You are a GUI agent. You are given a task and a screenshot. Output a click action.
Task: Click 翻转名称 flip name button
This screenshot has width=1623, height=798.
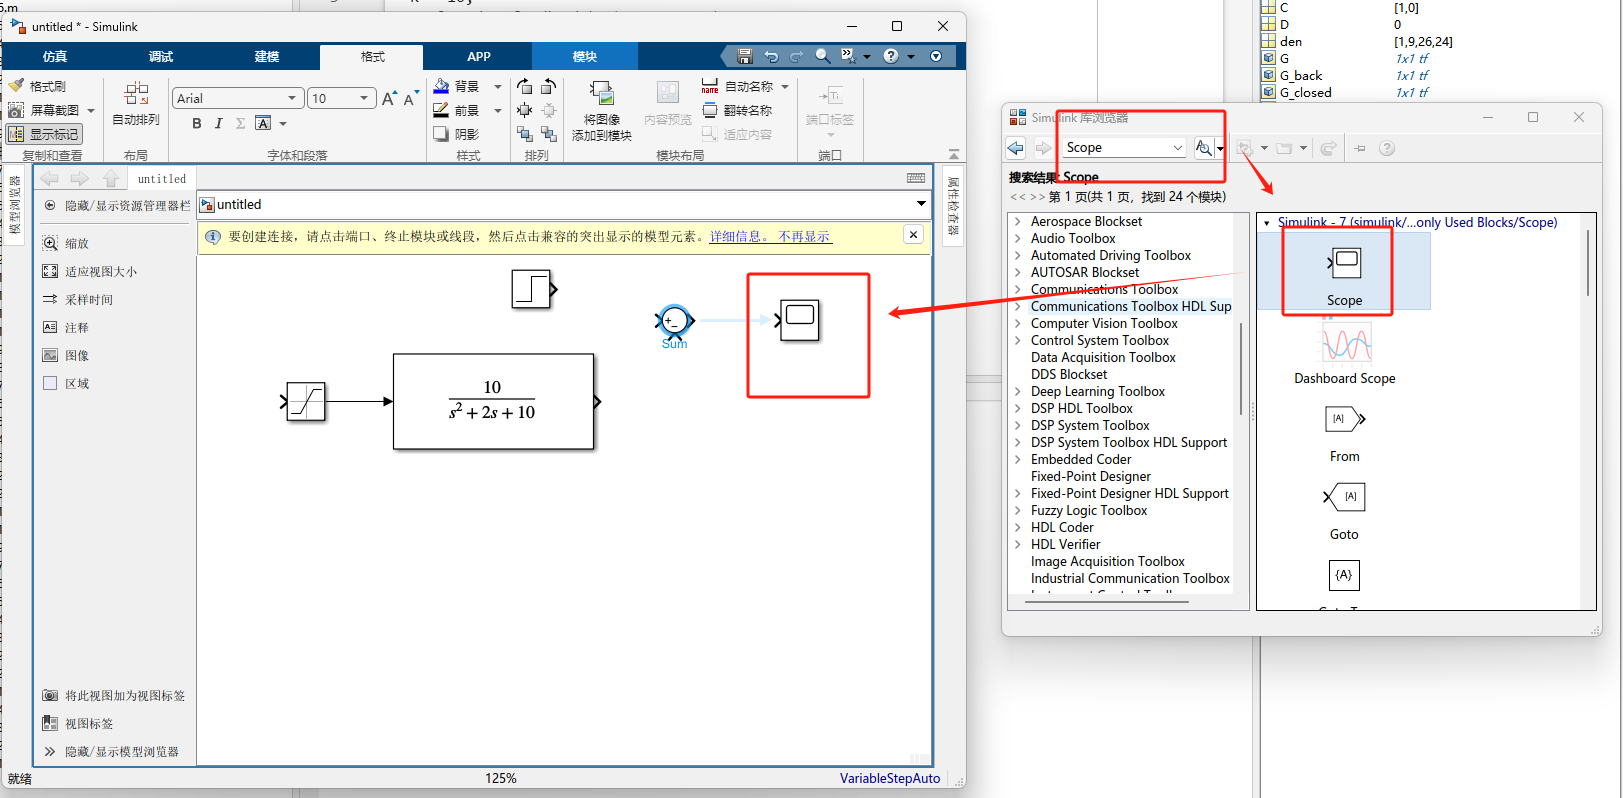(x=737, y=110)
